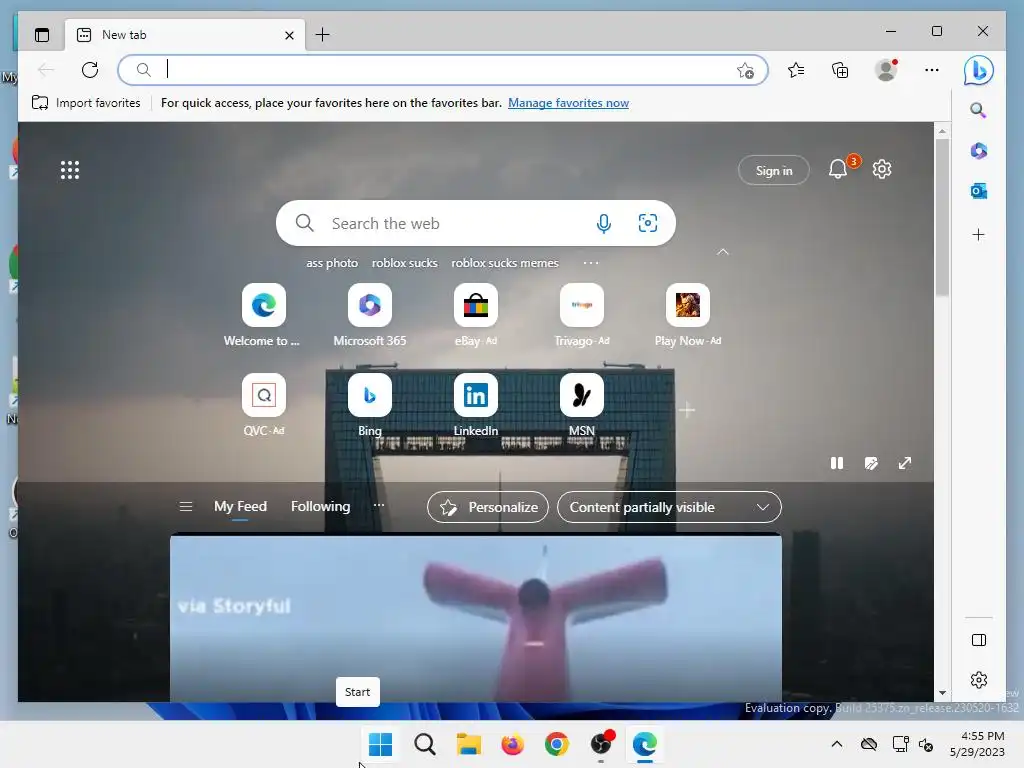Open taskbar Search icon
Viewport: 1024px width, 768px height.
pyautogui.click(x=424, y=744)
